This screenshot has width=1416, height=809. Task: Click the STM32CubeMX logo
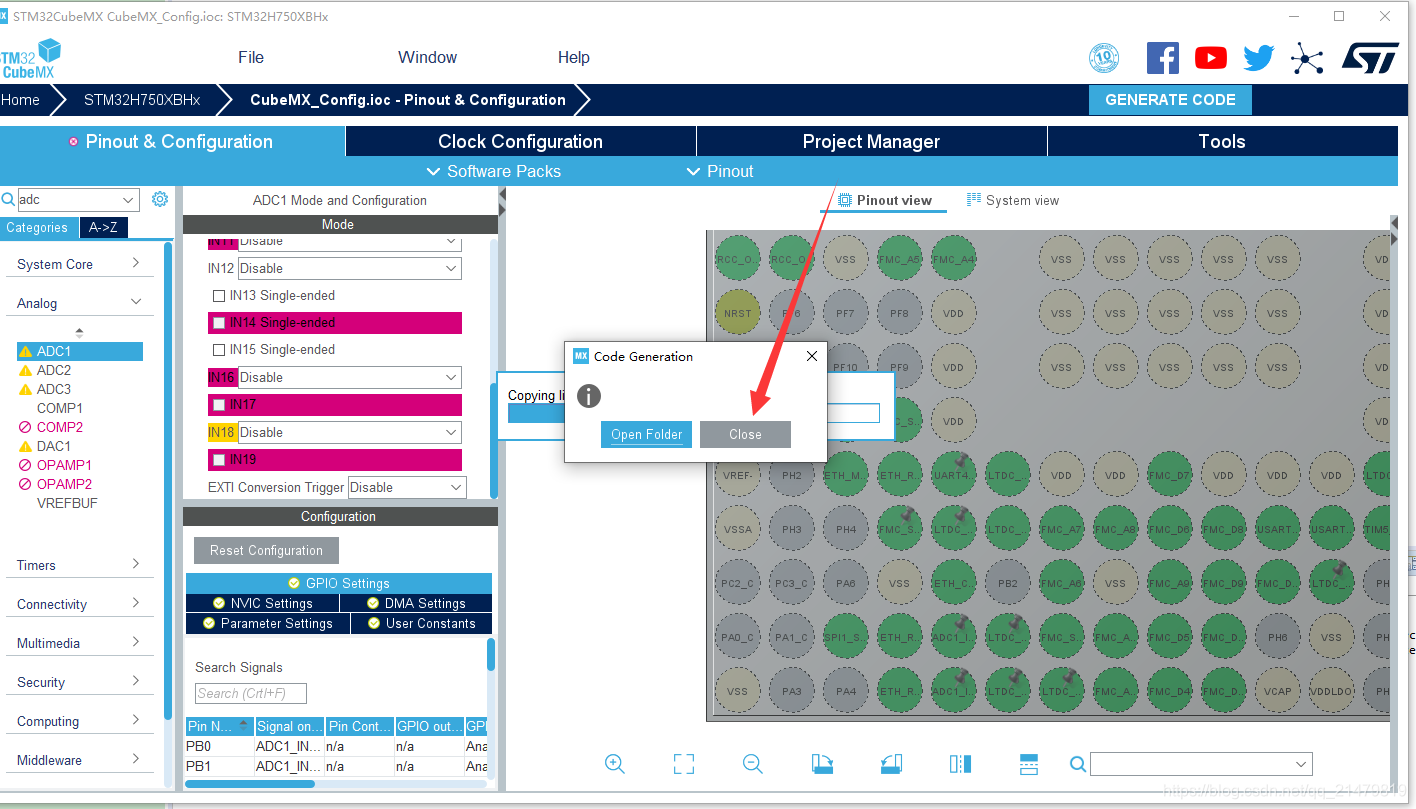[x=30, y=58]
